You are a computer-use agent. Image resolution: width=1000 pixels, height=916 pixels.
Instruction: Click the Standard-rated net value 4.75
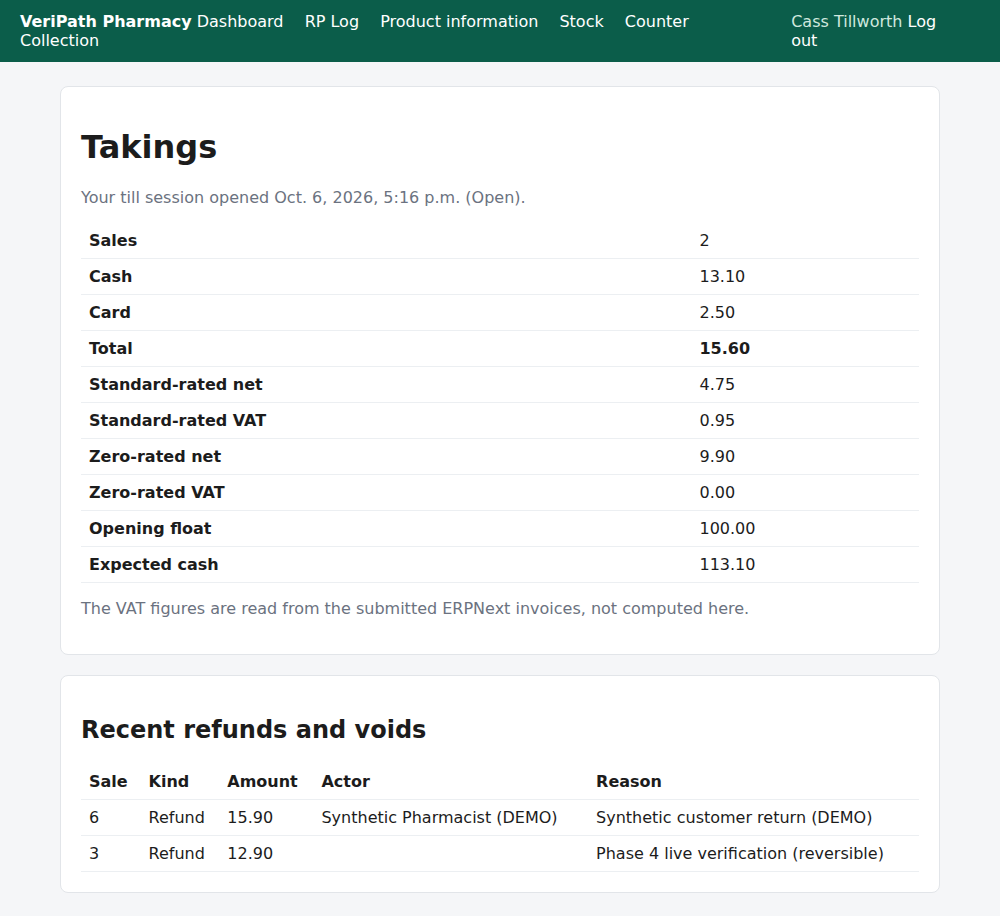pyautogui.click(x=717, y=384)
